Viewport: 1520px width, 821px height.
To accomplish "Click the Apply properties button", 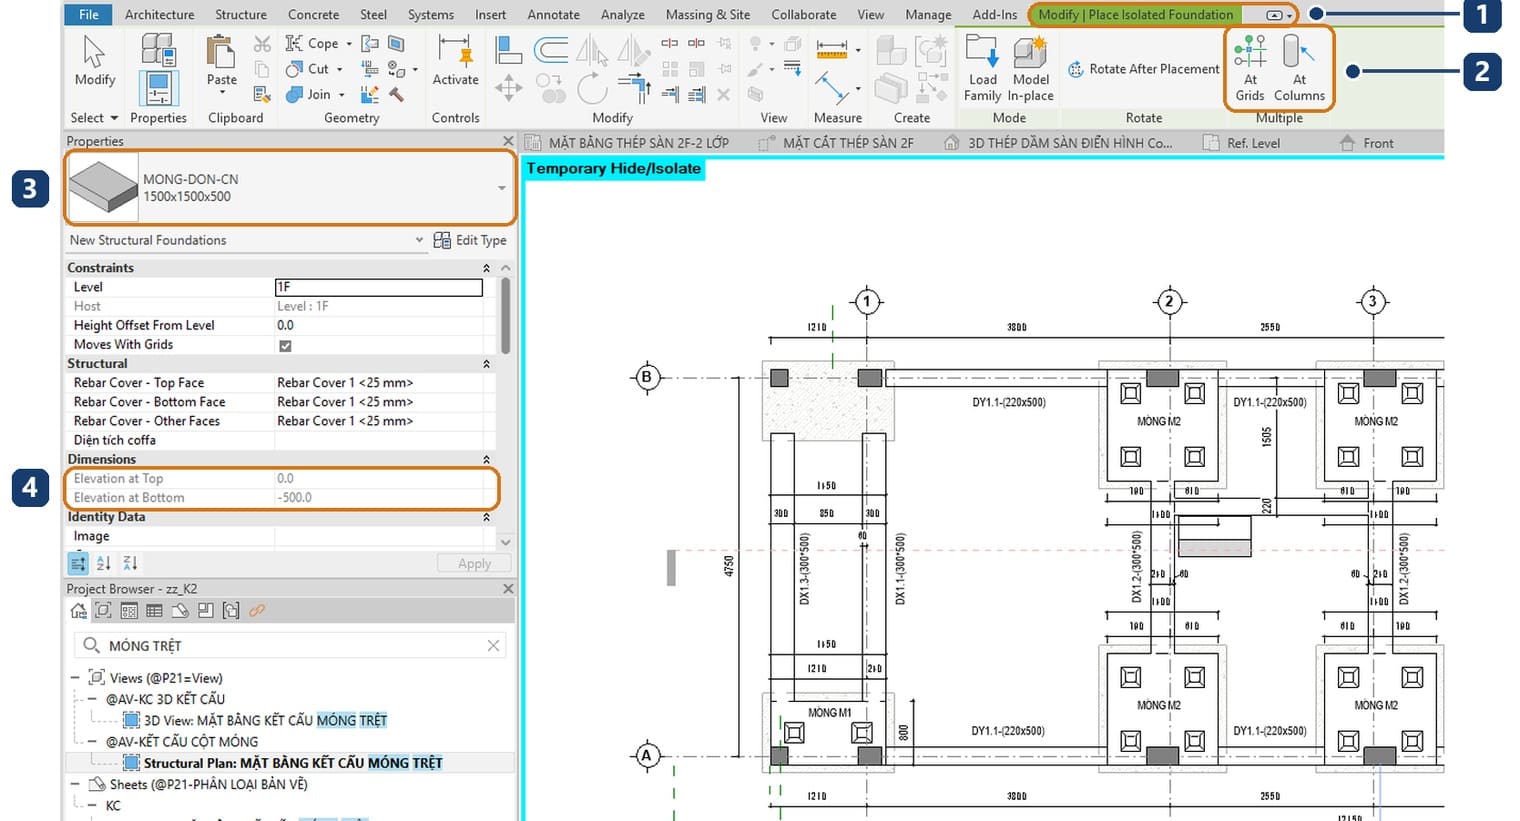I will click(474, 563).
